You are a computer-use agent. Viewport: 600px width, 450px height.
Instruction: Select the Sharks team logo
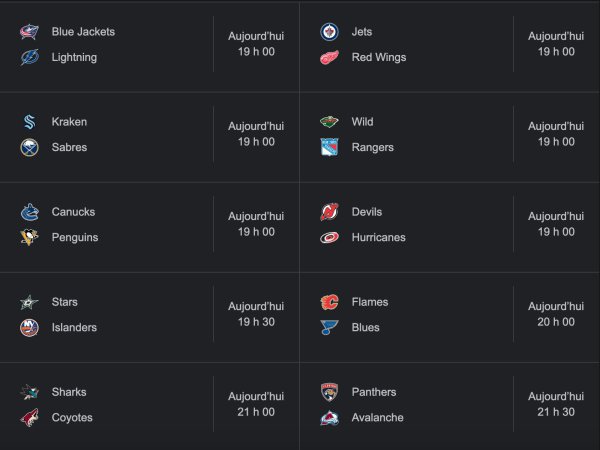pyautogui.click(x=29, y=392)
